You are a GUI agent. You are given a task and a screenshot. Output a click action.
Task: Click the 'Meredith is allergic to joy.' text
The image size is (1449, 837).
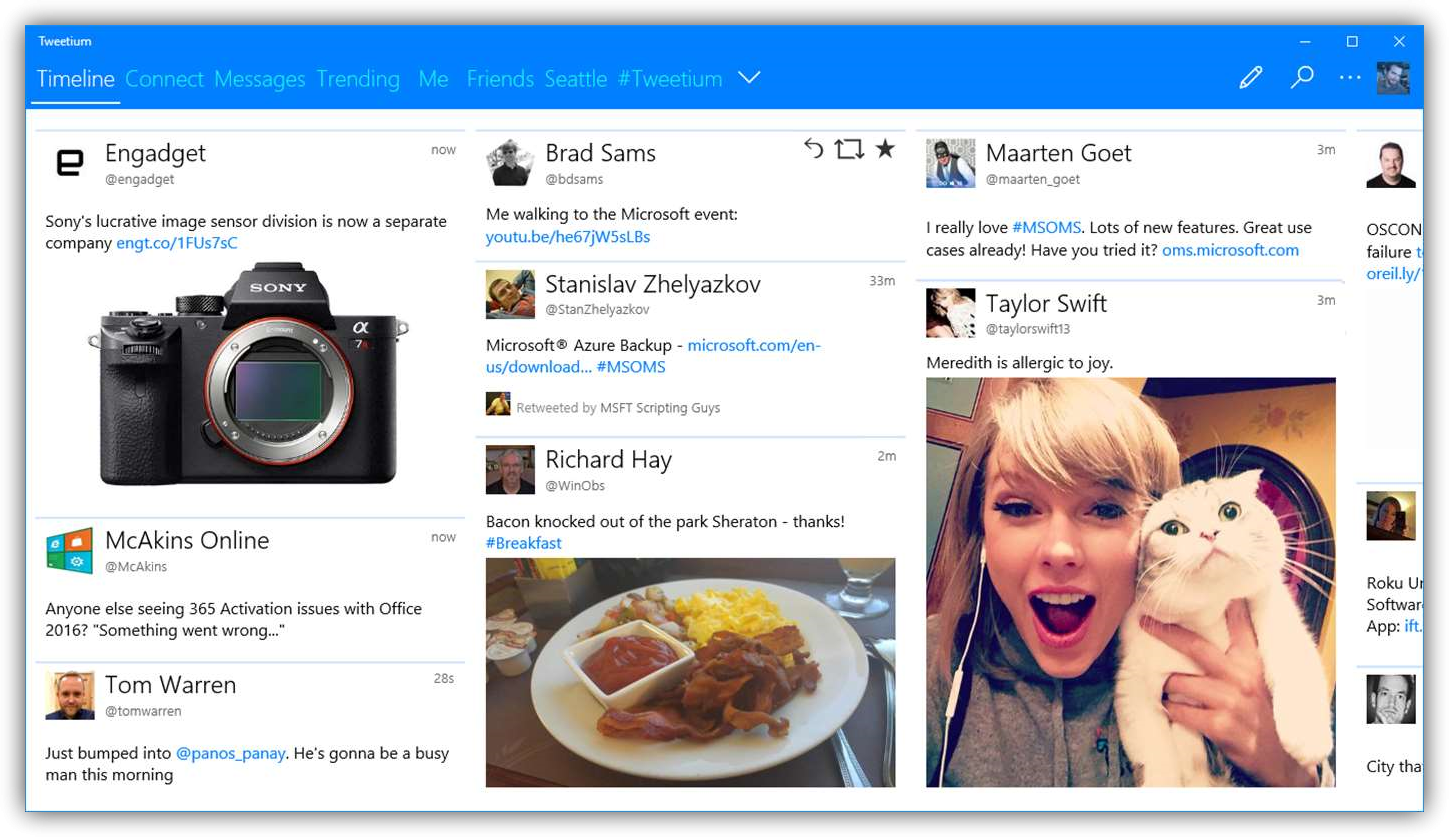1020,362
